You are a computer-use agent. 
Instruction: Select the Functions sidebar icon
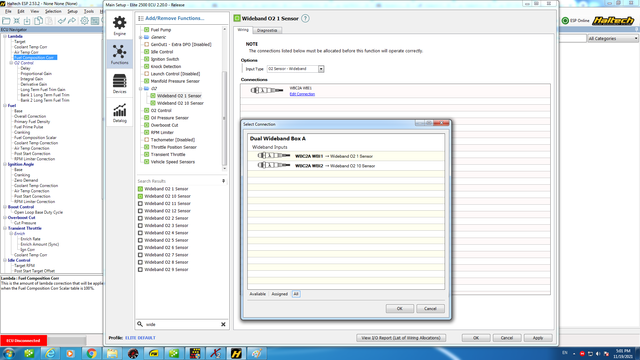pos(120,54)
